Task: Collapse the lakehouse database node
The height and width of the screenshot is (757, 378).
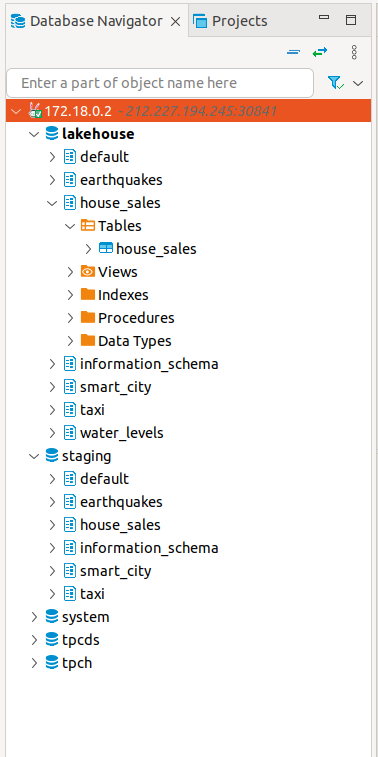Action: click(34, 134)
